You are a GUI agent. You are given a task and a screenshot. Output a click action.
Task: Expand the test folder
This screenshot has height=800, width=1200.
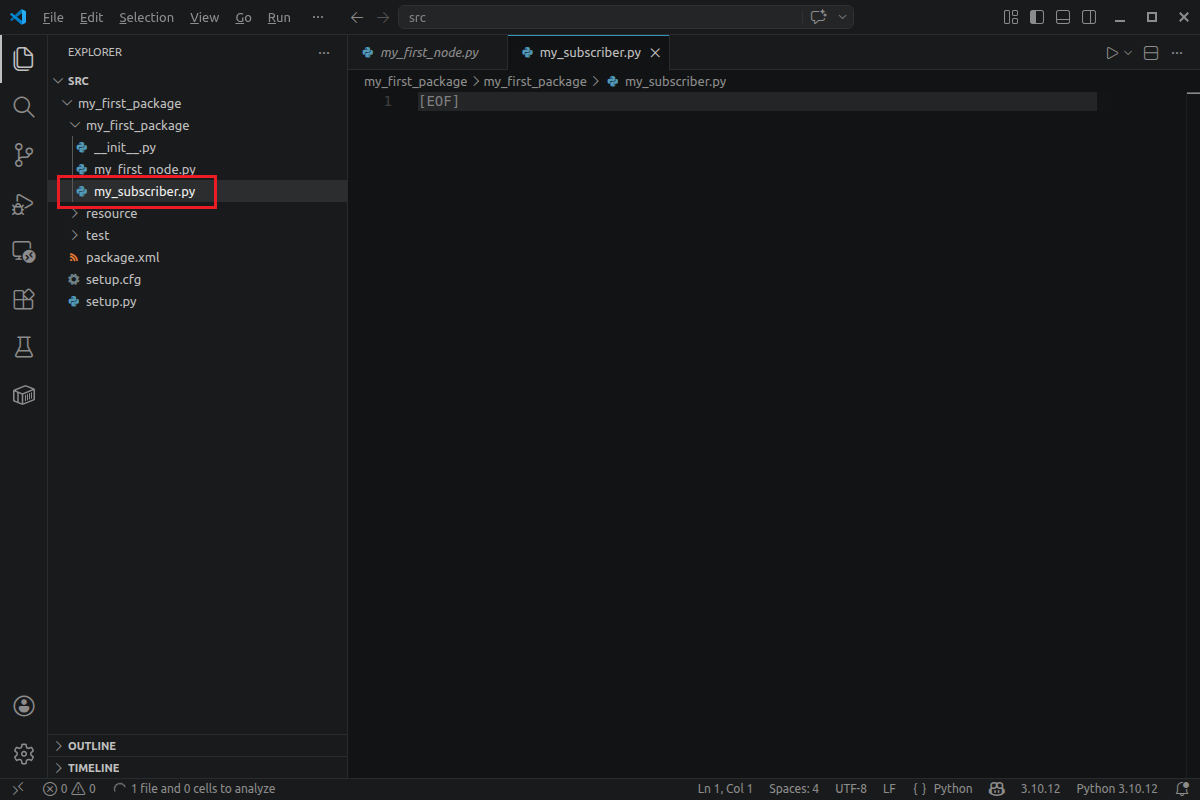(x=198, y=235)
